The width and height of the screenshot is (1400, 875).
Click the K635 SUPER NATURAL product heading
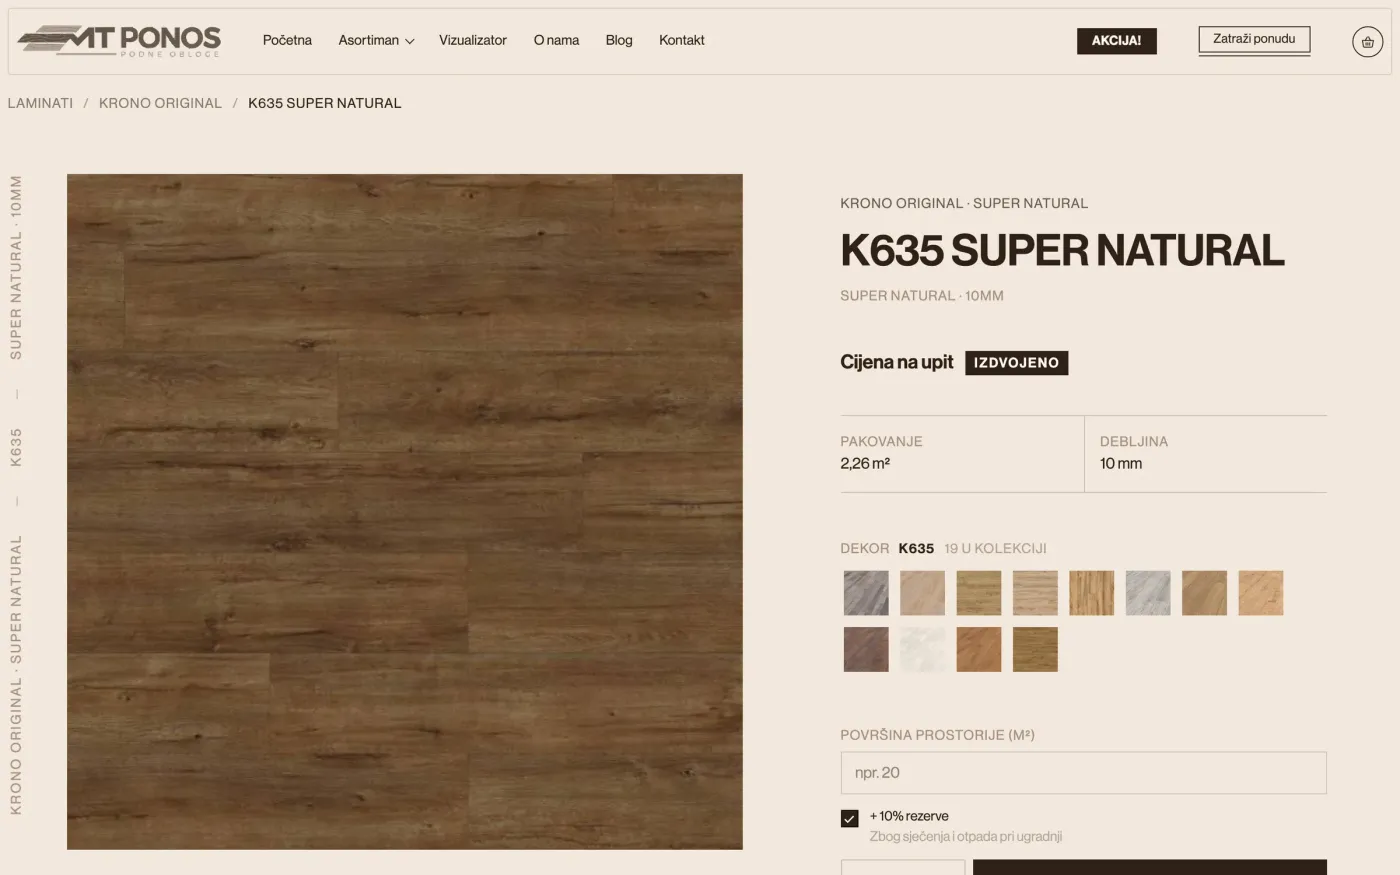click(x=1062, y=250)
